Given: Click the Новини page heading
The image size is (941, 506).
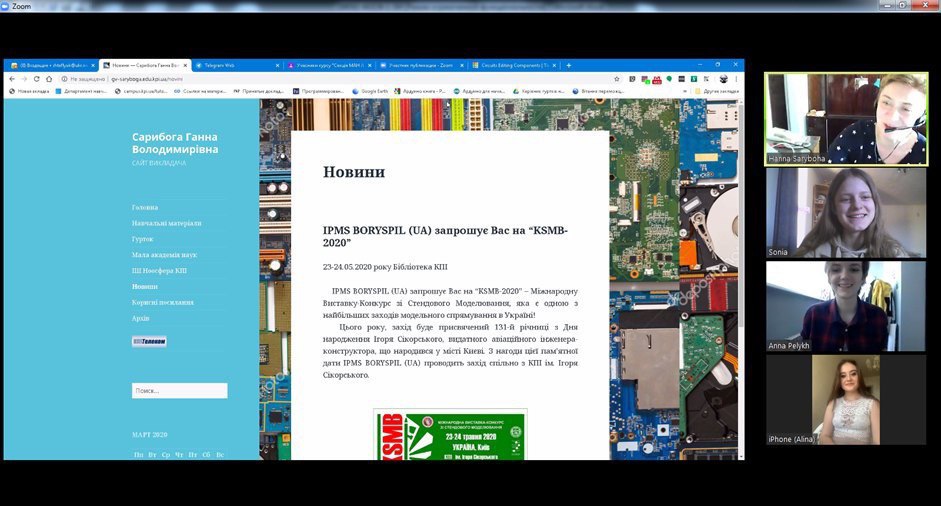Looking at the screenshot, I should 353,172.
